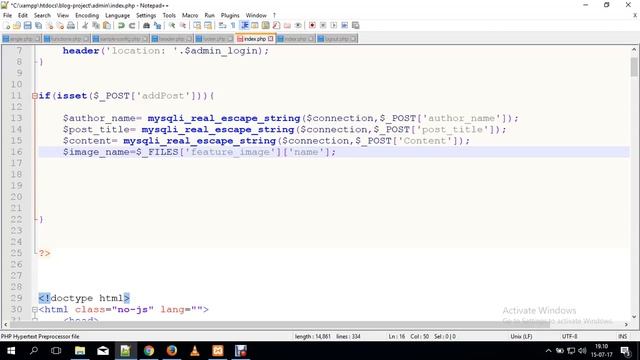This screenshot has width=640, height=360.
Task: Open the Encoding menu
Action: [87, 15]
